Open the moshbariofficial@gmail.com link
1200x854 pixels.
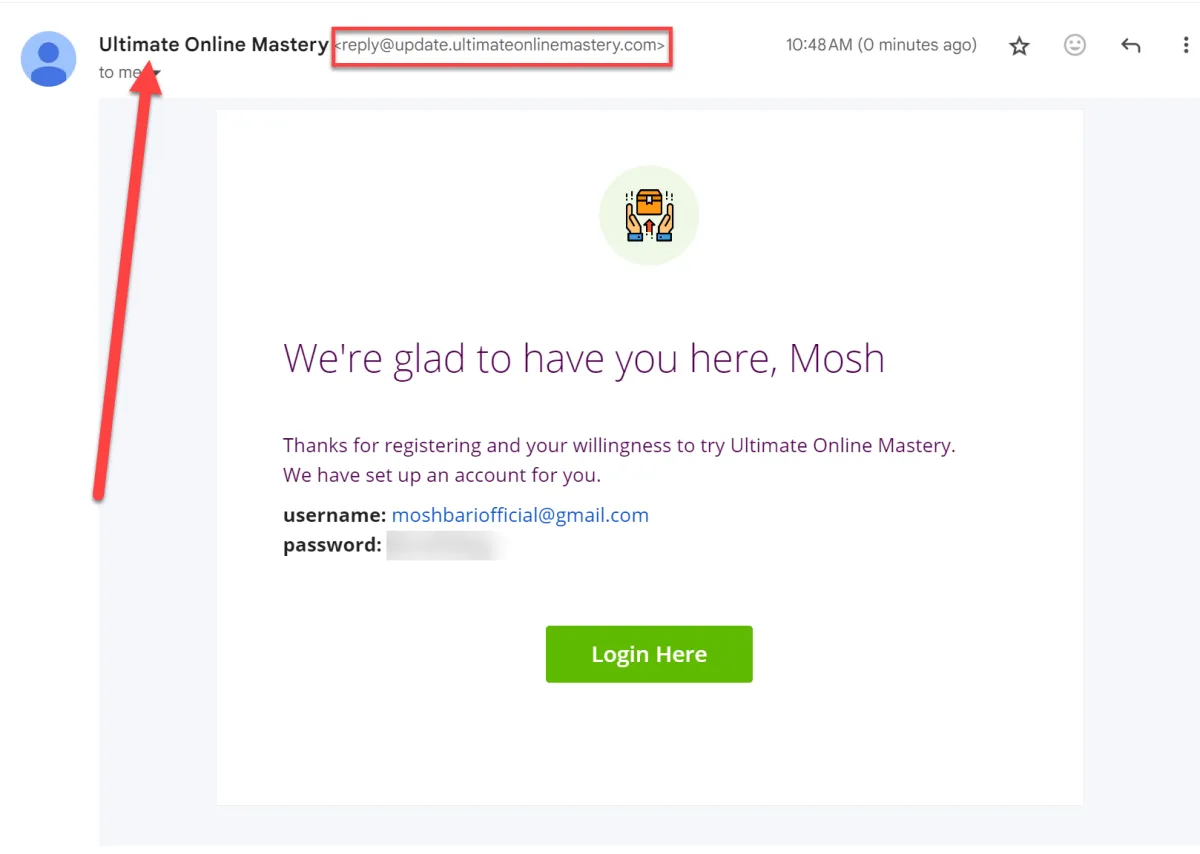click(520, 515)
